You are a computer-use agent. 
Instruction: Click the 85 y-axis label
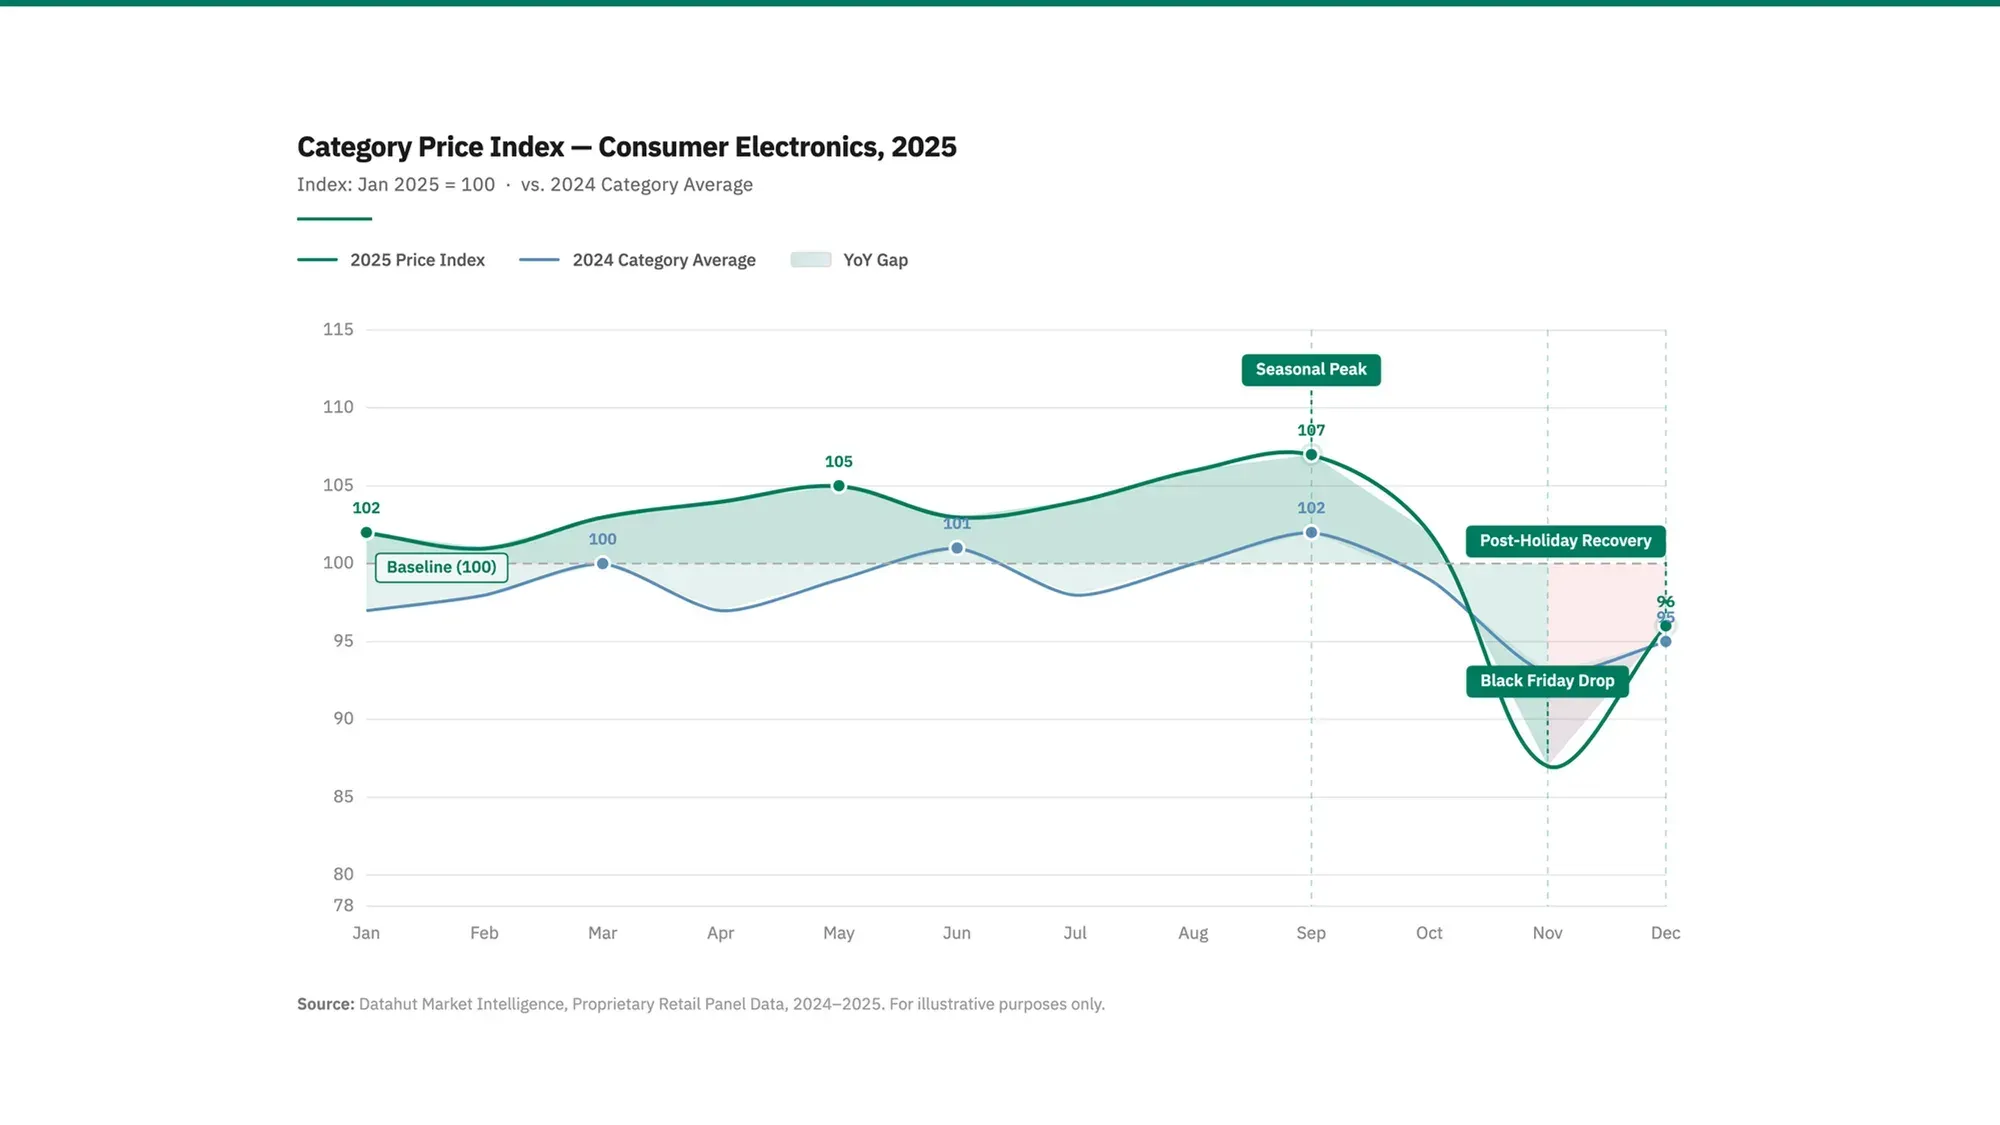(343, 797)
